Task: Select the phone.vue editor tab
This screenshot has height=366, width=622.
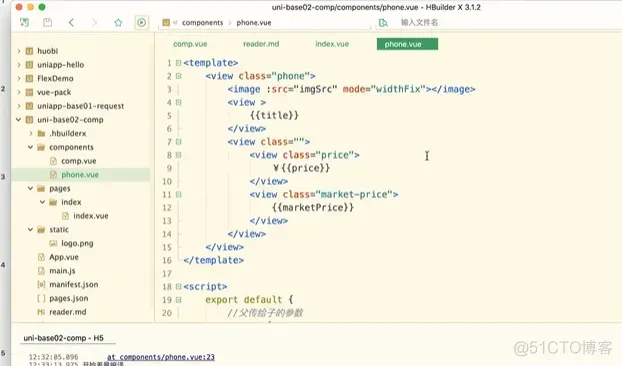Action: [x=407, y=44]
